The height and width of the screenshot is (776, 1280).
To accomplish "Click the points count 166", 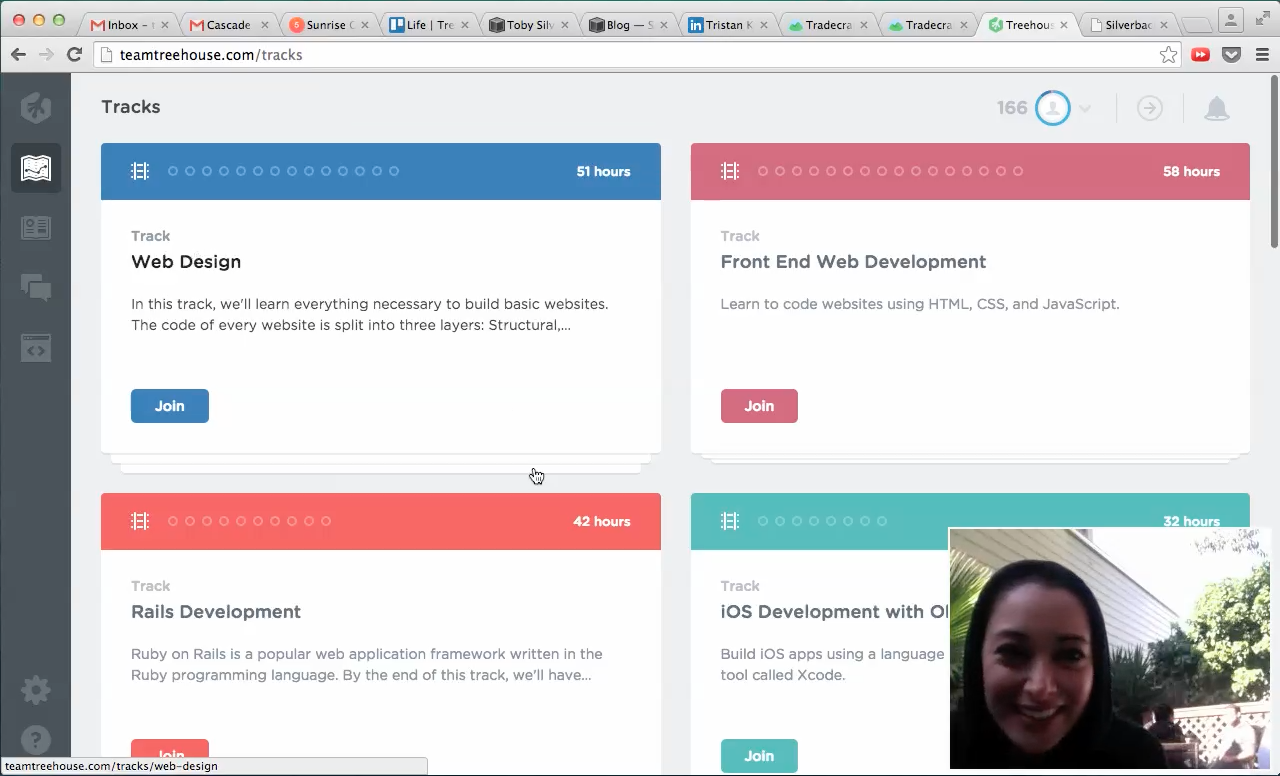I will tap(1012, 108).
